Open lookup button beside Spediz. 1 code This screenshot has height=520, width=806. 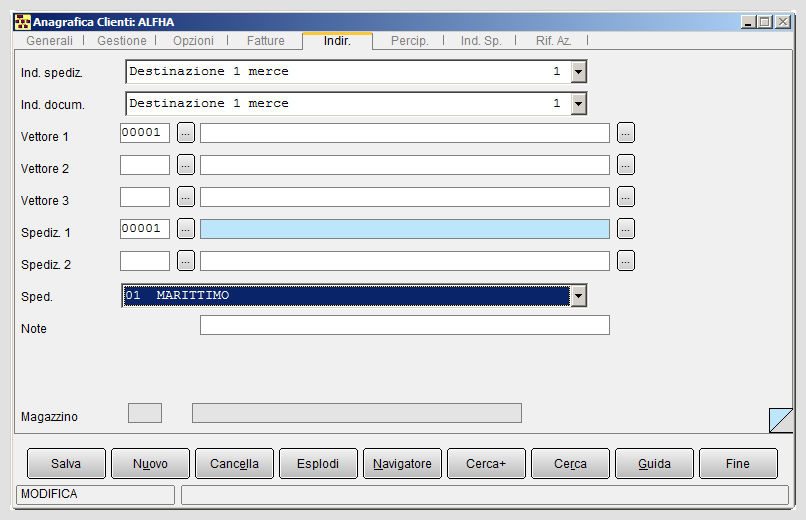click(x=186, y=229)
